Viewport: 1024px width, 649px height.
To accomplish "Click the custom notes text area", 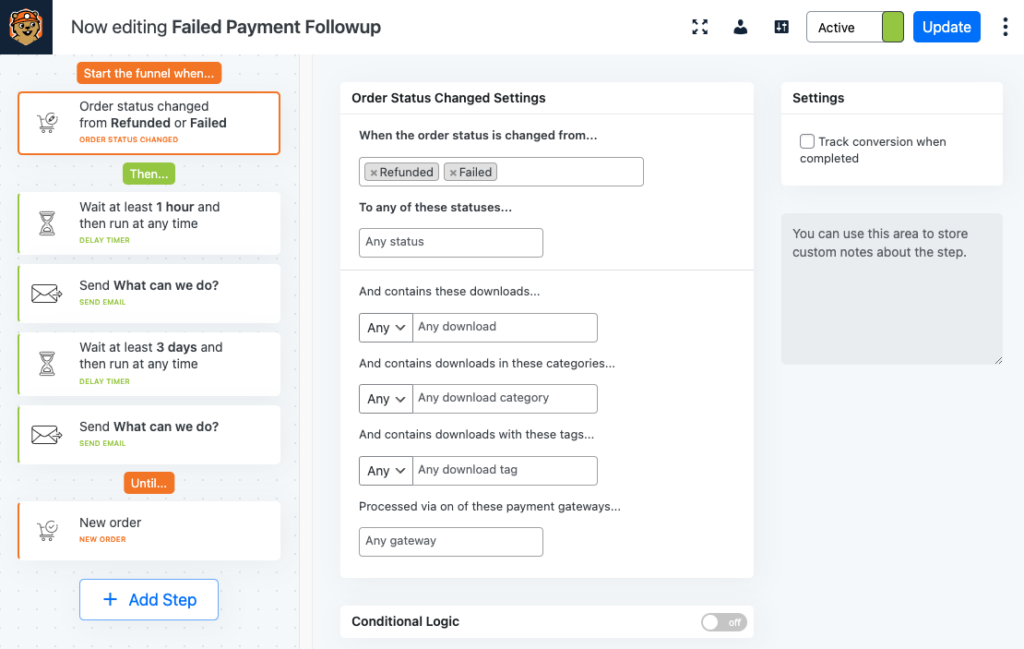I will click(891, 289).
